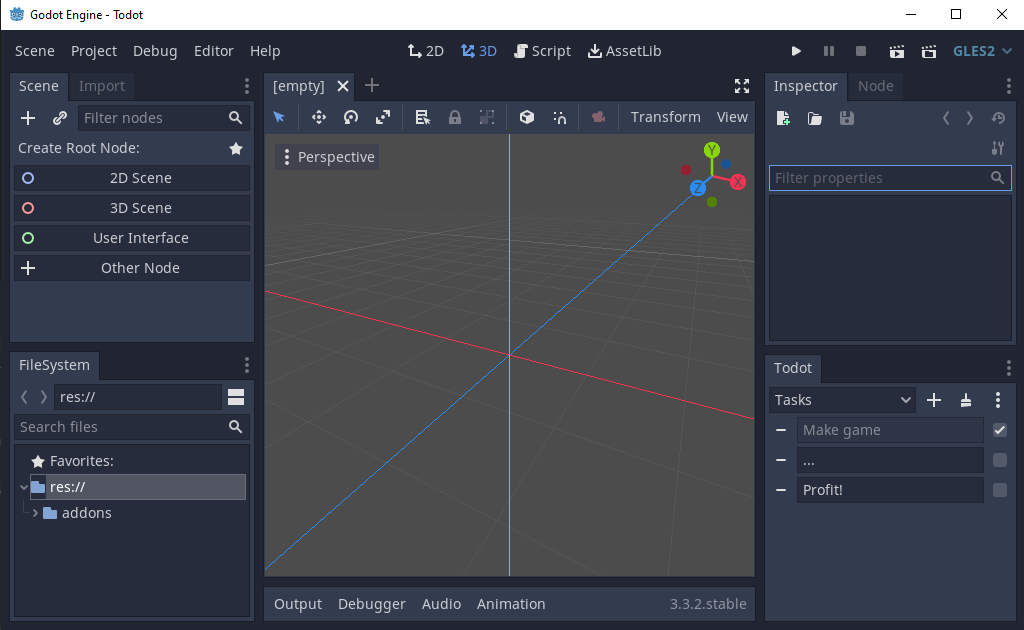The height and width of the screenshot is (630, 1024).
Task: Add a new scene tab
Action: coord(372,86)
